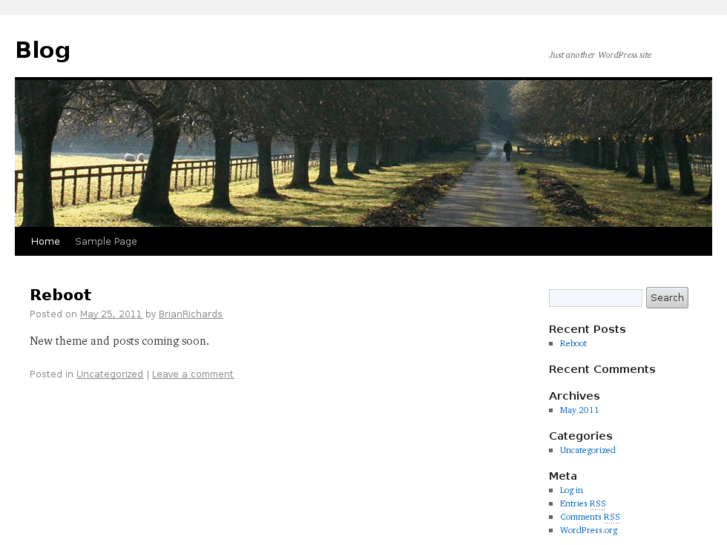Select the tagline 'Just another WordPress site'
This screenshot has width=727, height=545.
600,55
